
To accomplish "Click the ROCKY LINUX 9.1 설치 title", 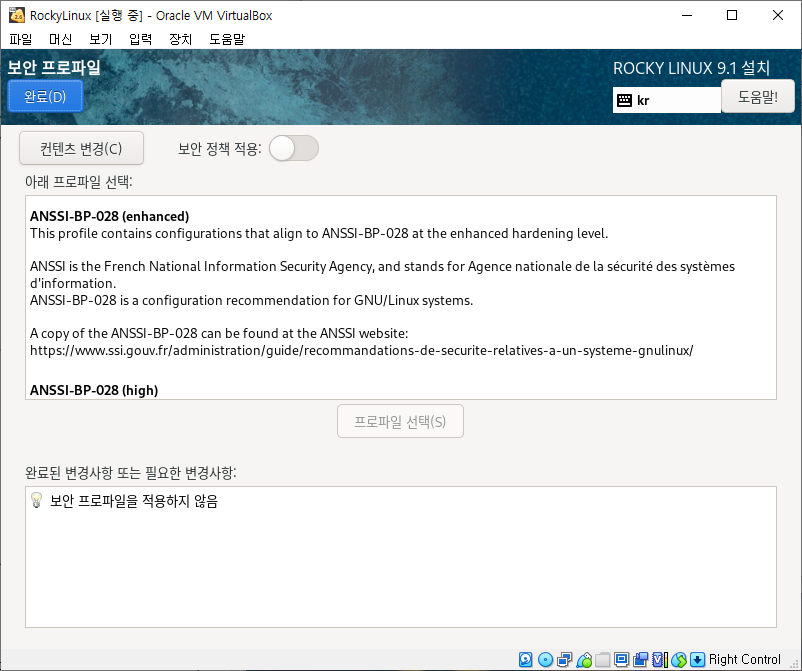I will (692, 68).
